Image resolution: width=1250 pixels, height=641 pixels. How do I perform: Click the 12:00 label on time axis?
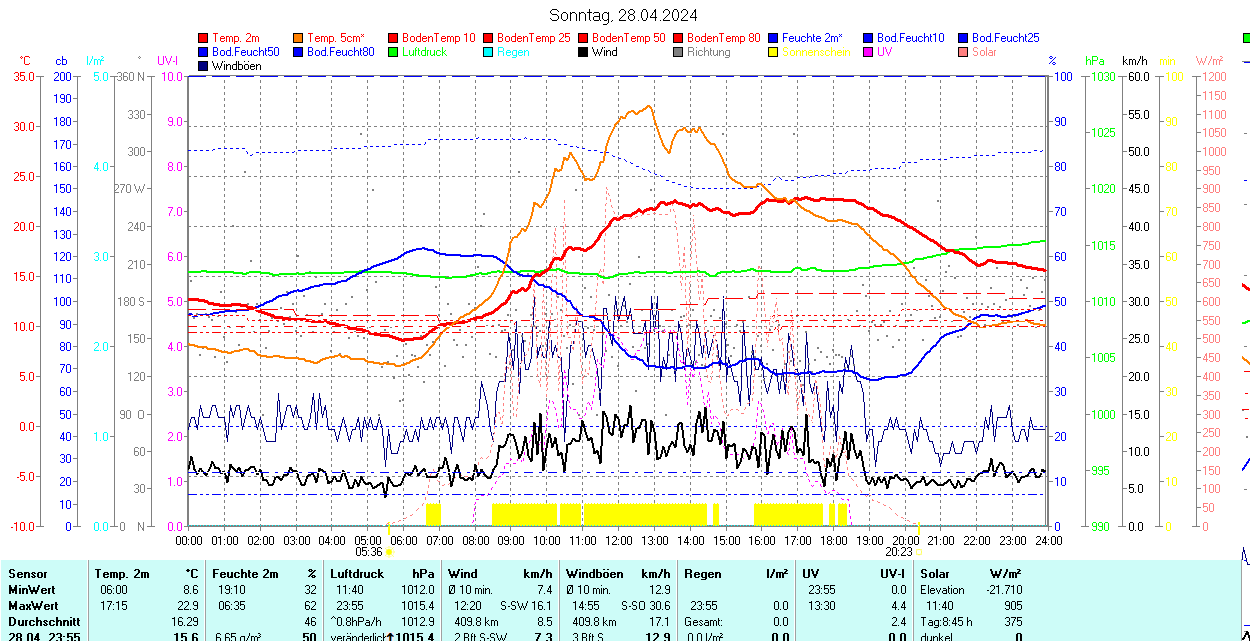618,540
